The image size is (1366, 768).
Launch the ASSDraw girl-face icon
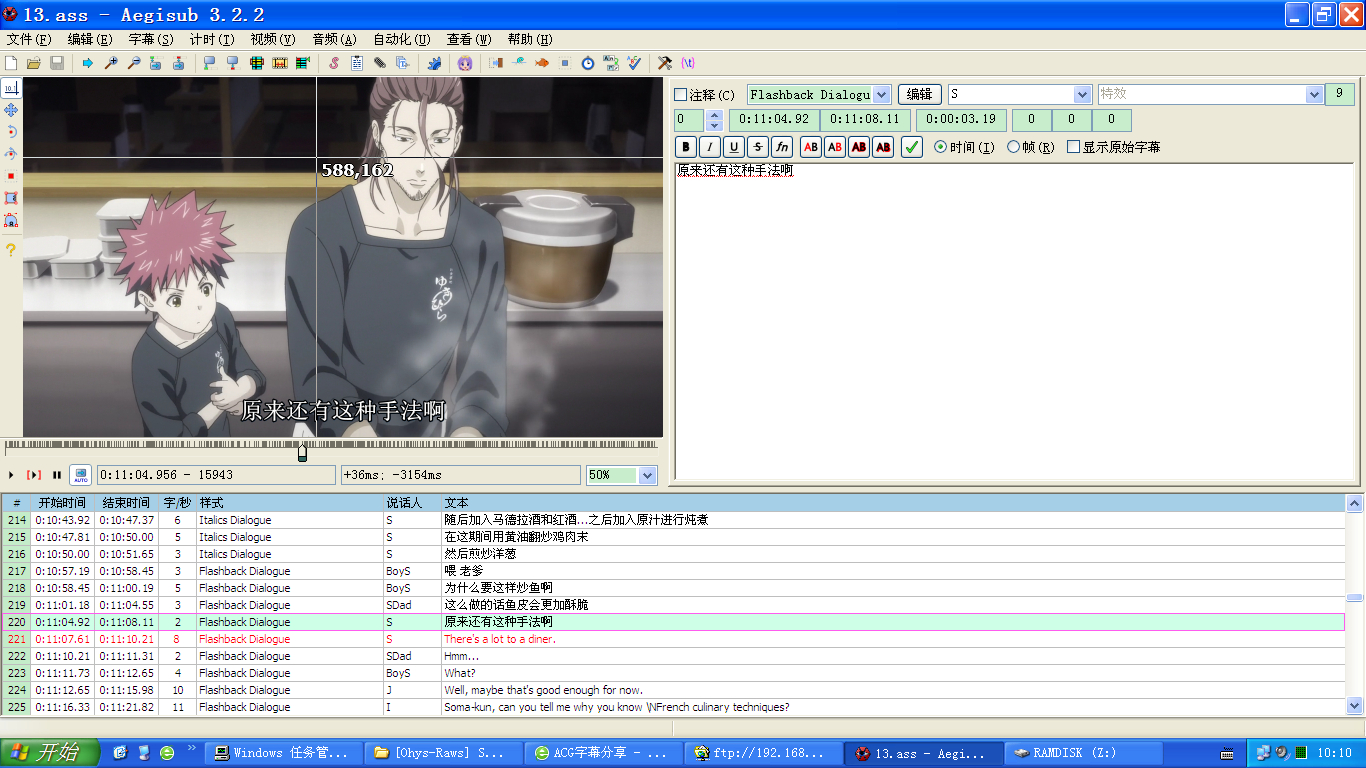click(465, 63)
